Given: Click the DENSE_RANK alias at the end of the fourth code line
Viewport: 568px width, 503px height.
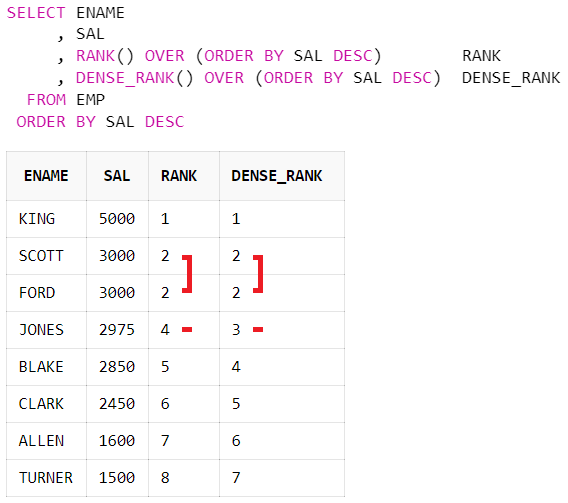Looking at the screenshot, I should tap(511, 78).
